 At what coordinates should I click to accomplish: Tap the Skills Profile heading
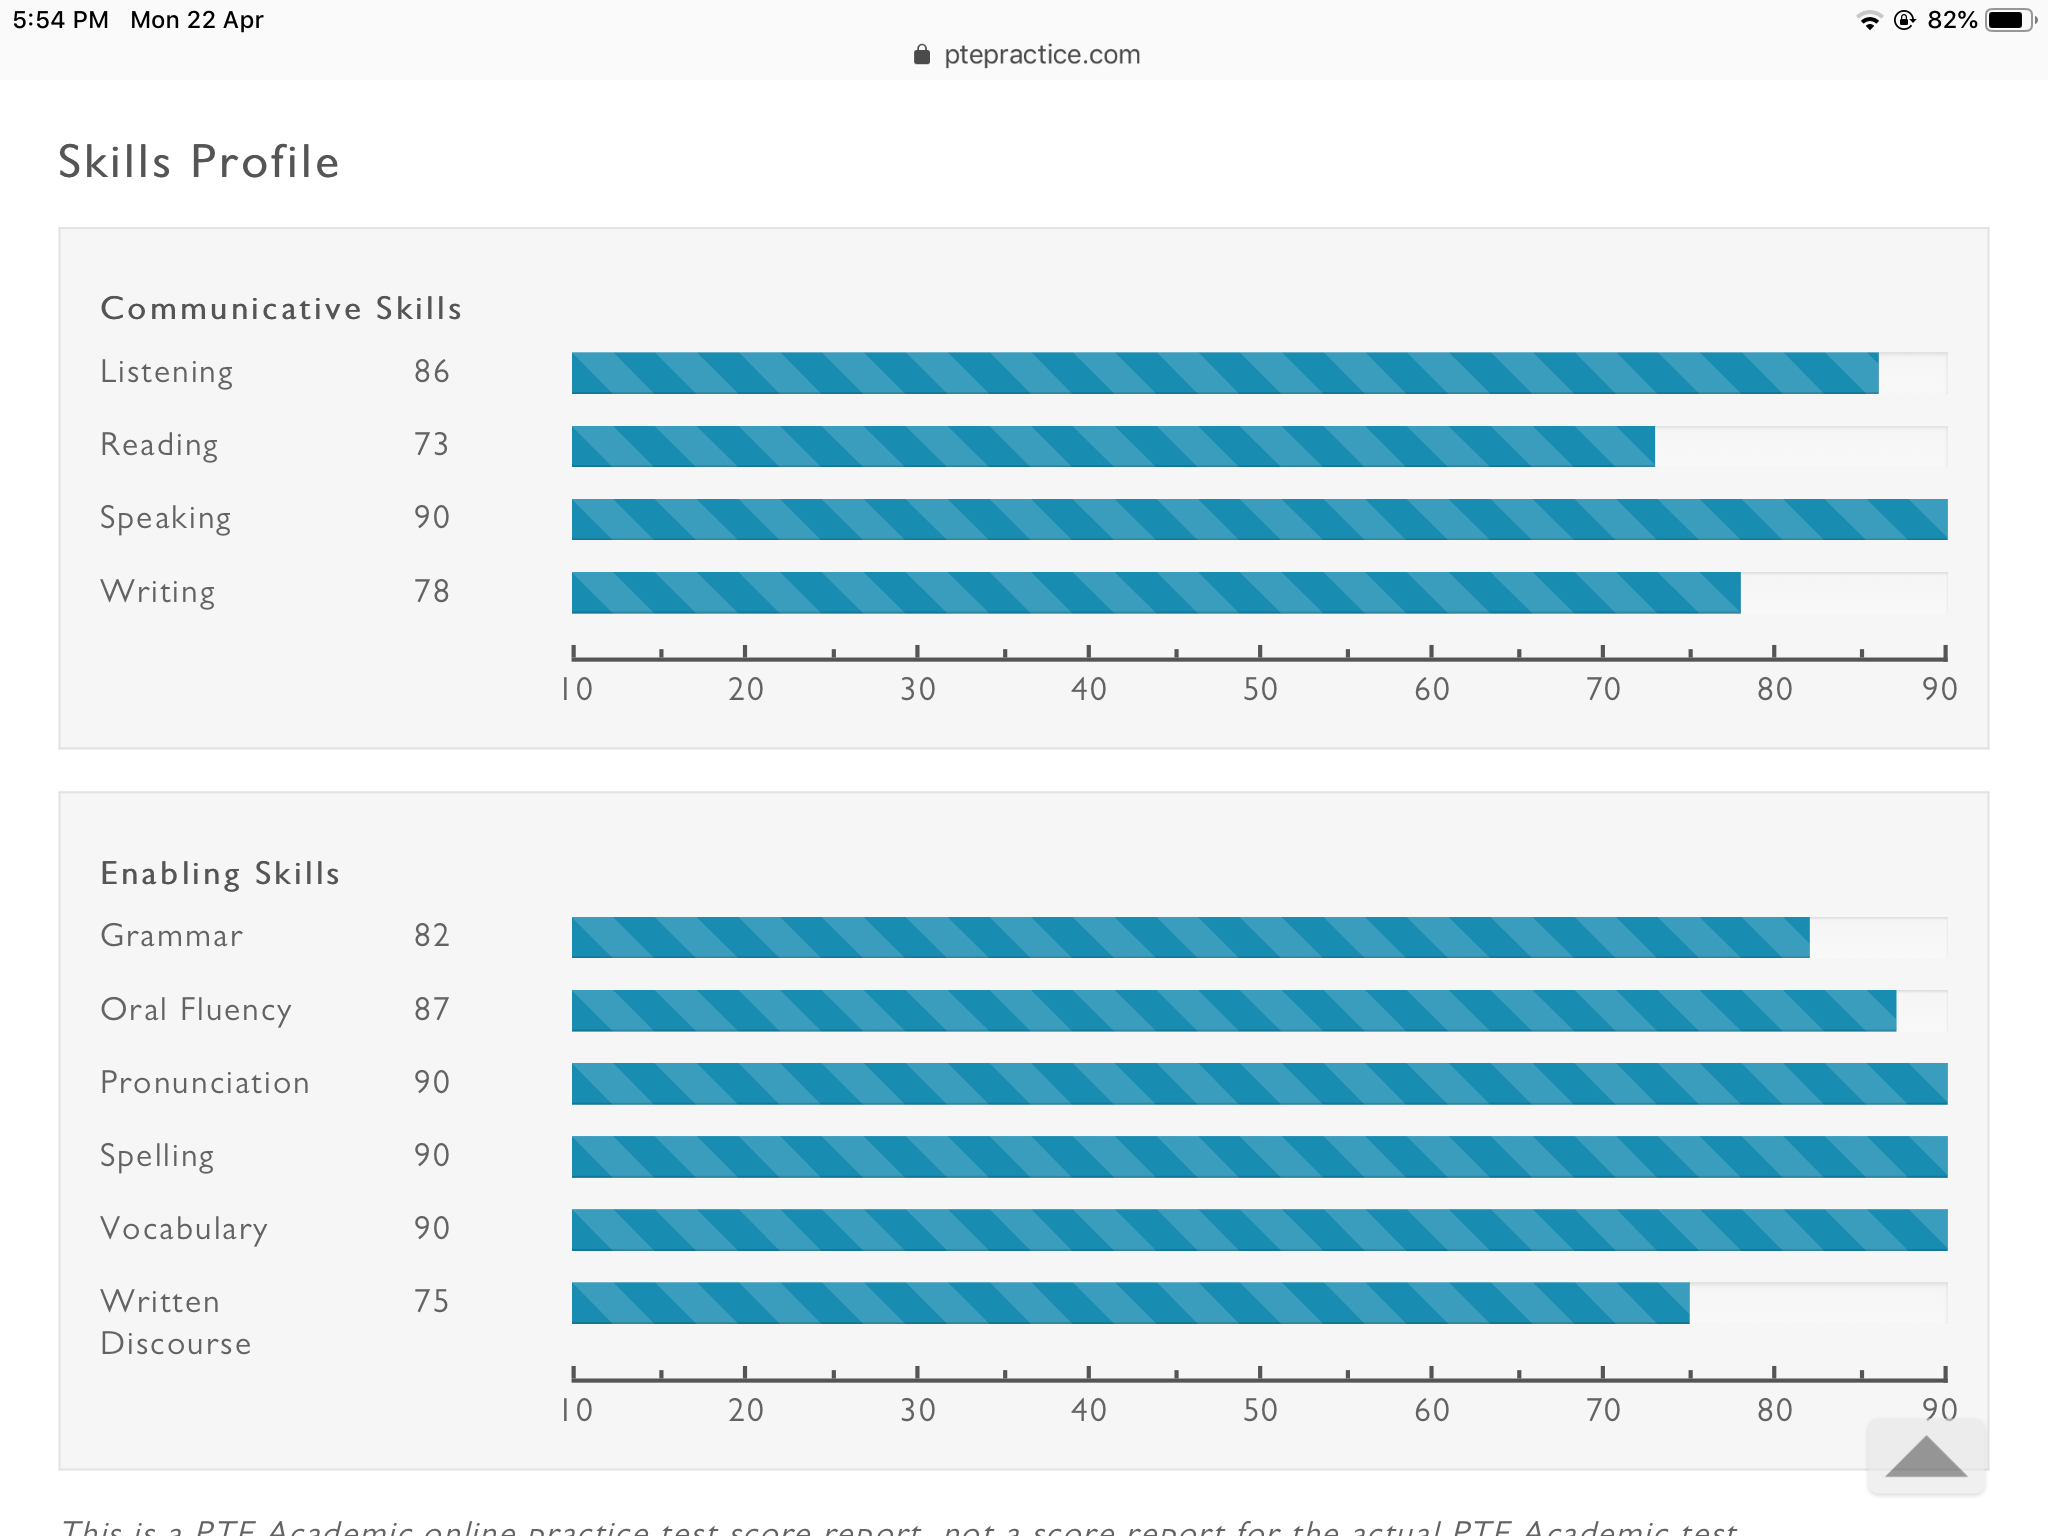[x=199, y=162]
